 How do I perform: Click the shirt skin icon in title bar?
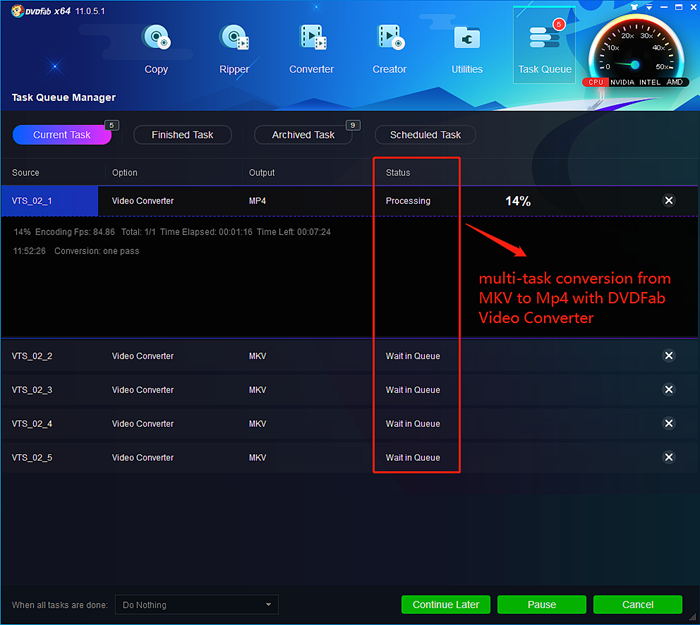pyautogui.click(x=634, y=7)
